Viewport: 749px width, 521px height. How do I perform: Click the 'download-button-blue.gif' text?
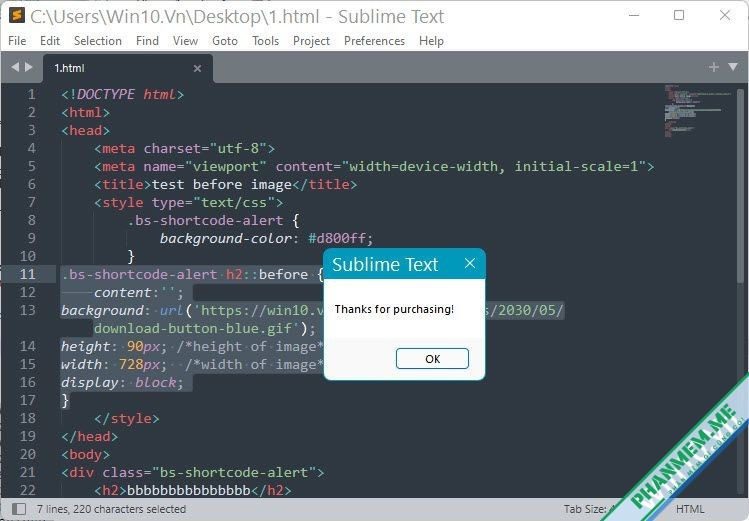pos(193,329)
